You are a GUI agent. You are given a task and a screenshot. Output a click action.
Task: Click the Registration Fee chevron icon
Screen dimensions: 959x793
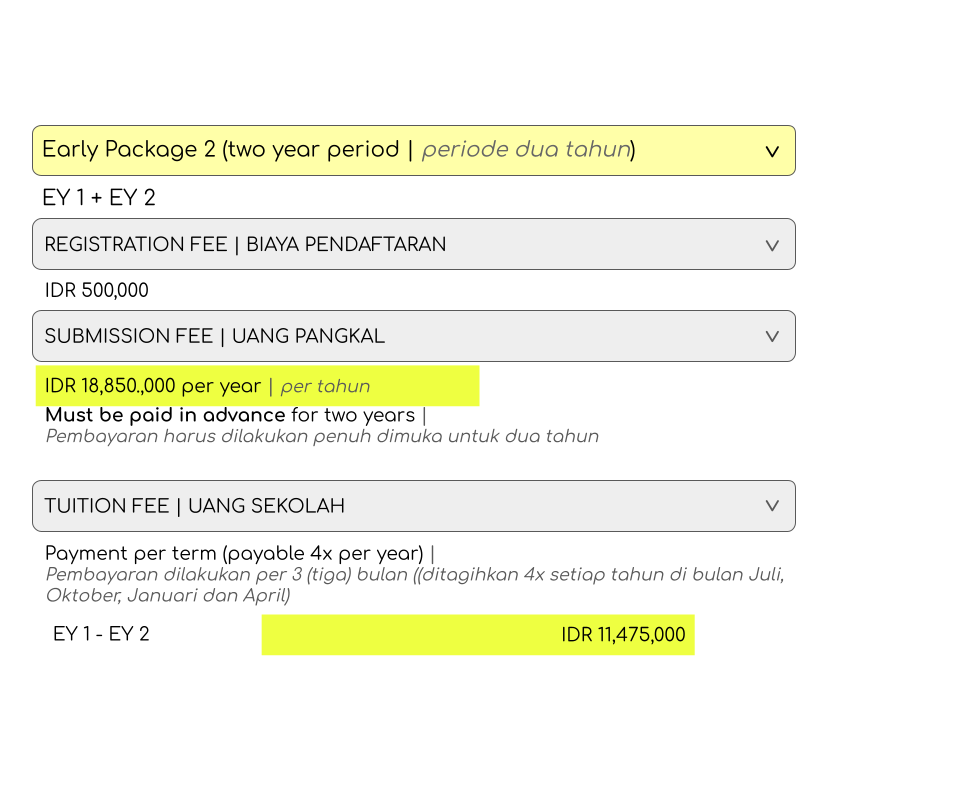[772, 245]
